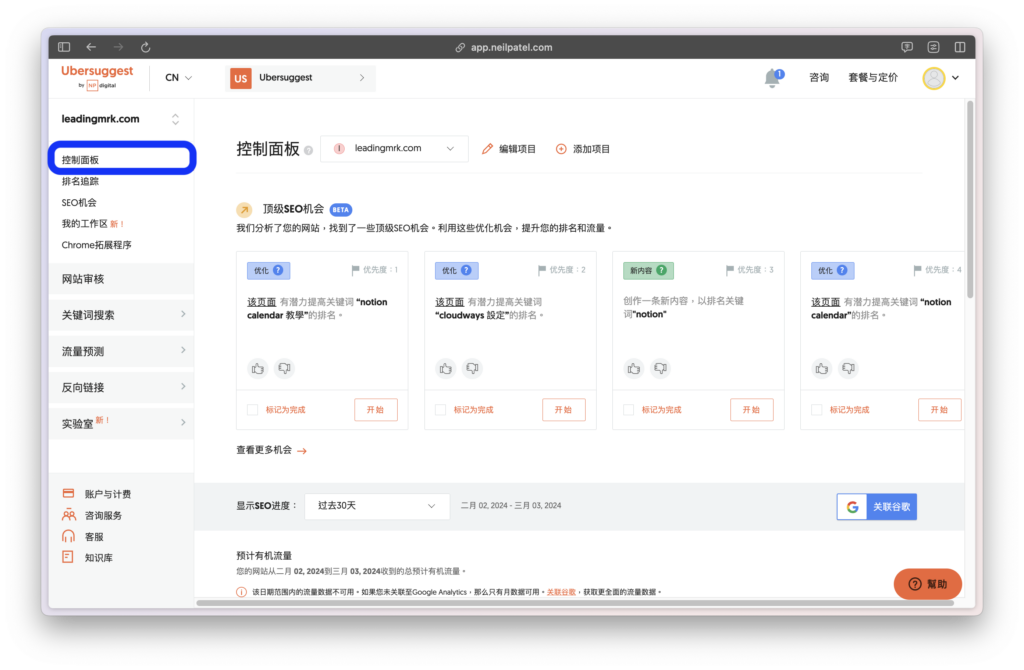
Task: Go back with browser back arrow
Action: coord(91,47)
